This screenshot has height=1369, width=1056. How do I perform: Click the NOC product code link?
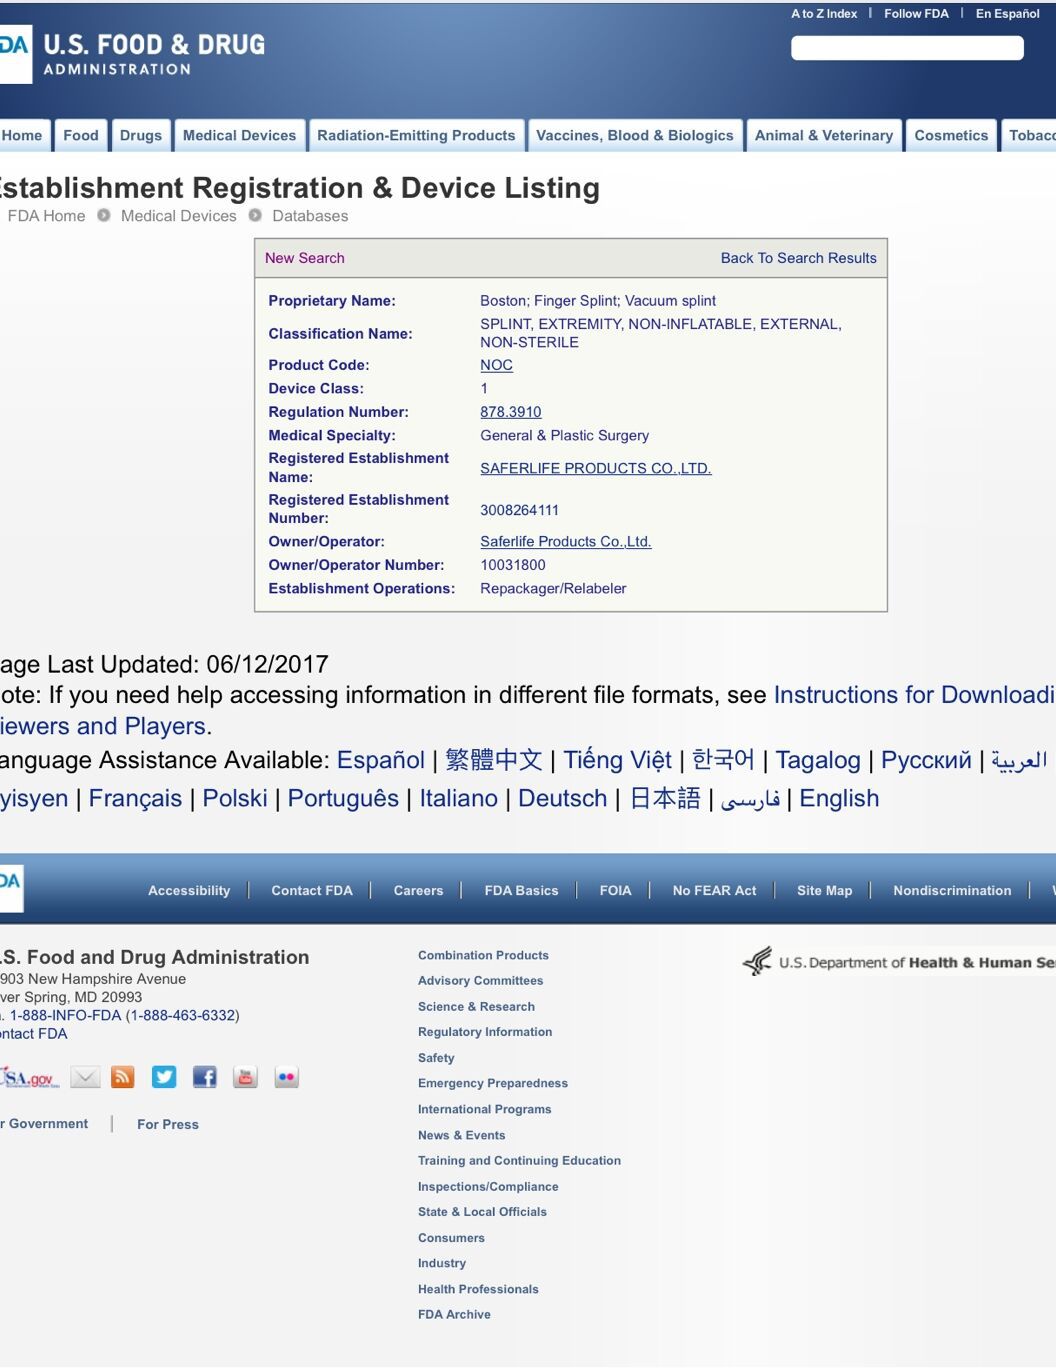click(496, 365)
